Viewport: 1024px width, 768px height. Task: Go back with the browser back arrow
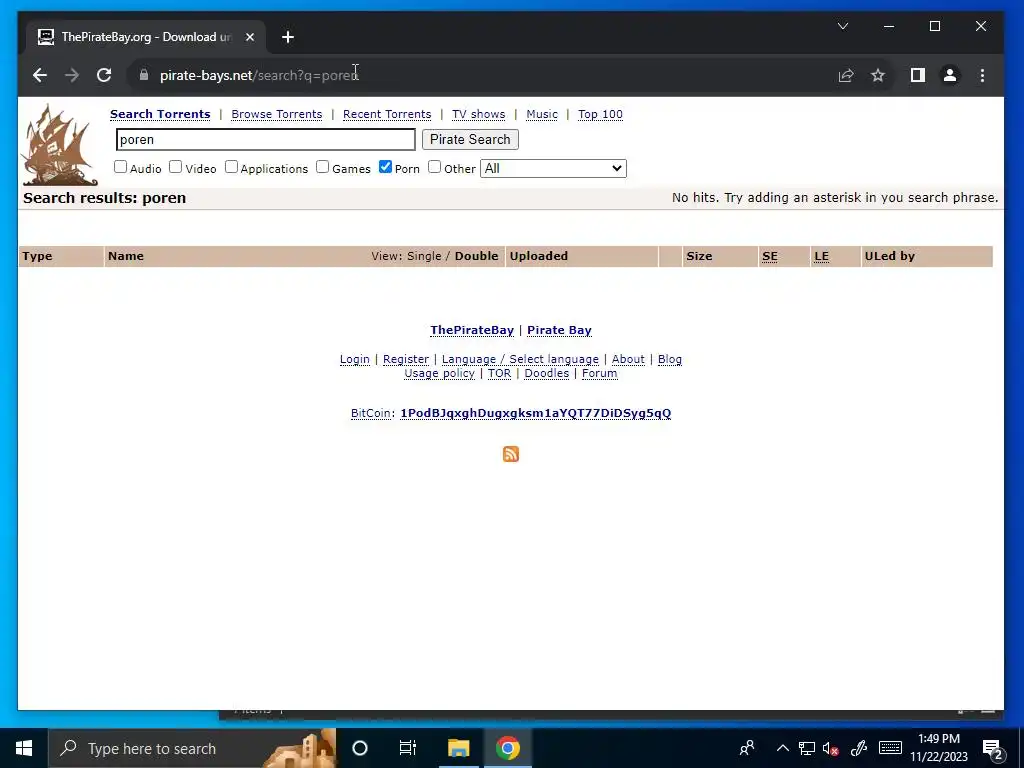pyautogui.click(x=40, y=75)
